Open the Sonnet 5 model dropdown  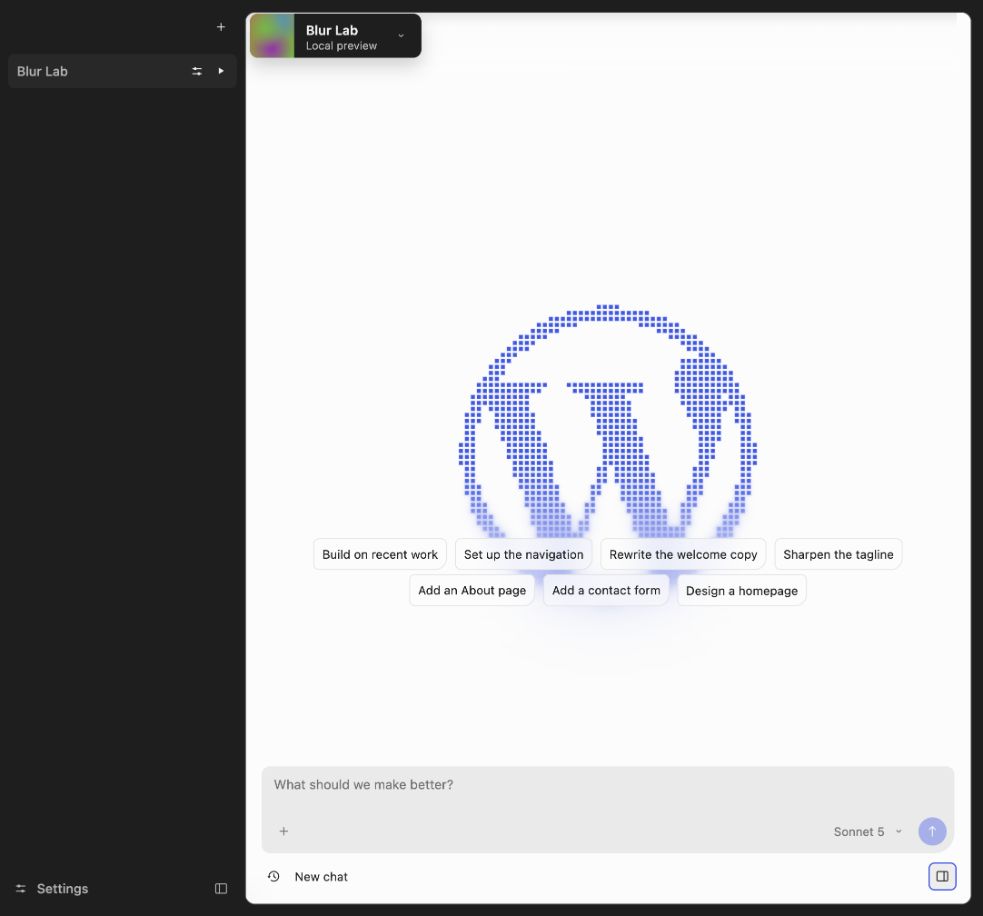(868, 831)
